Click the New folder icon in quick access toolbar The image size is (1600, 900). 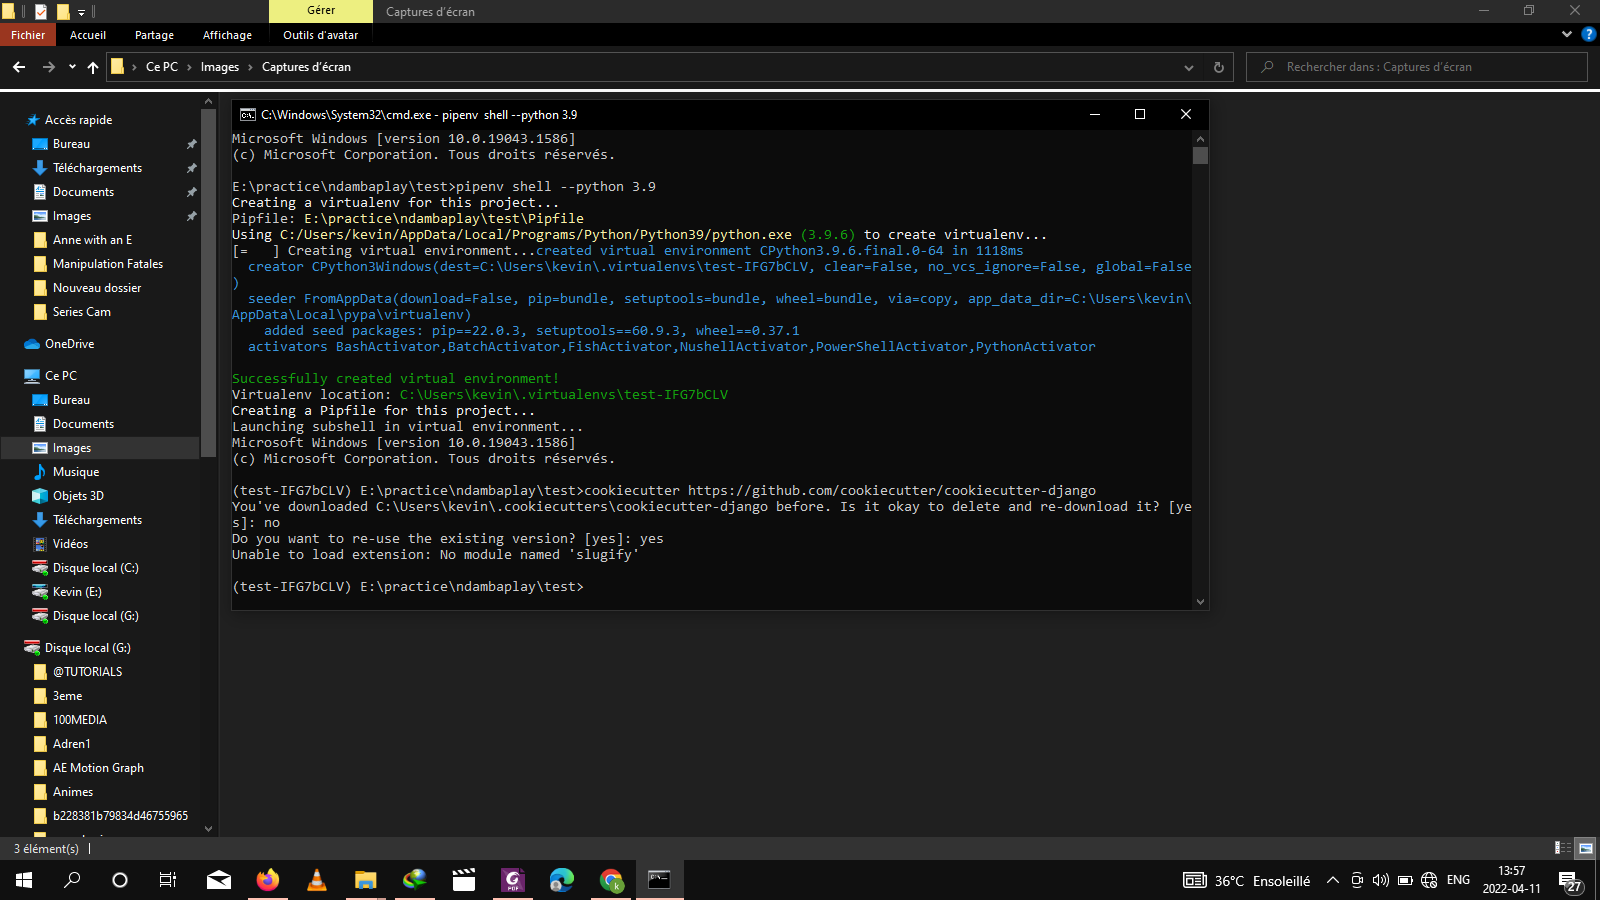click(63, 11)
